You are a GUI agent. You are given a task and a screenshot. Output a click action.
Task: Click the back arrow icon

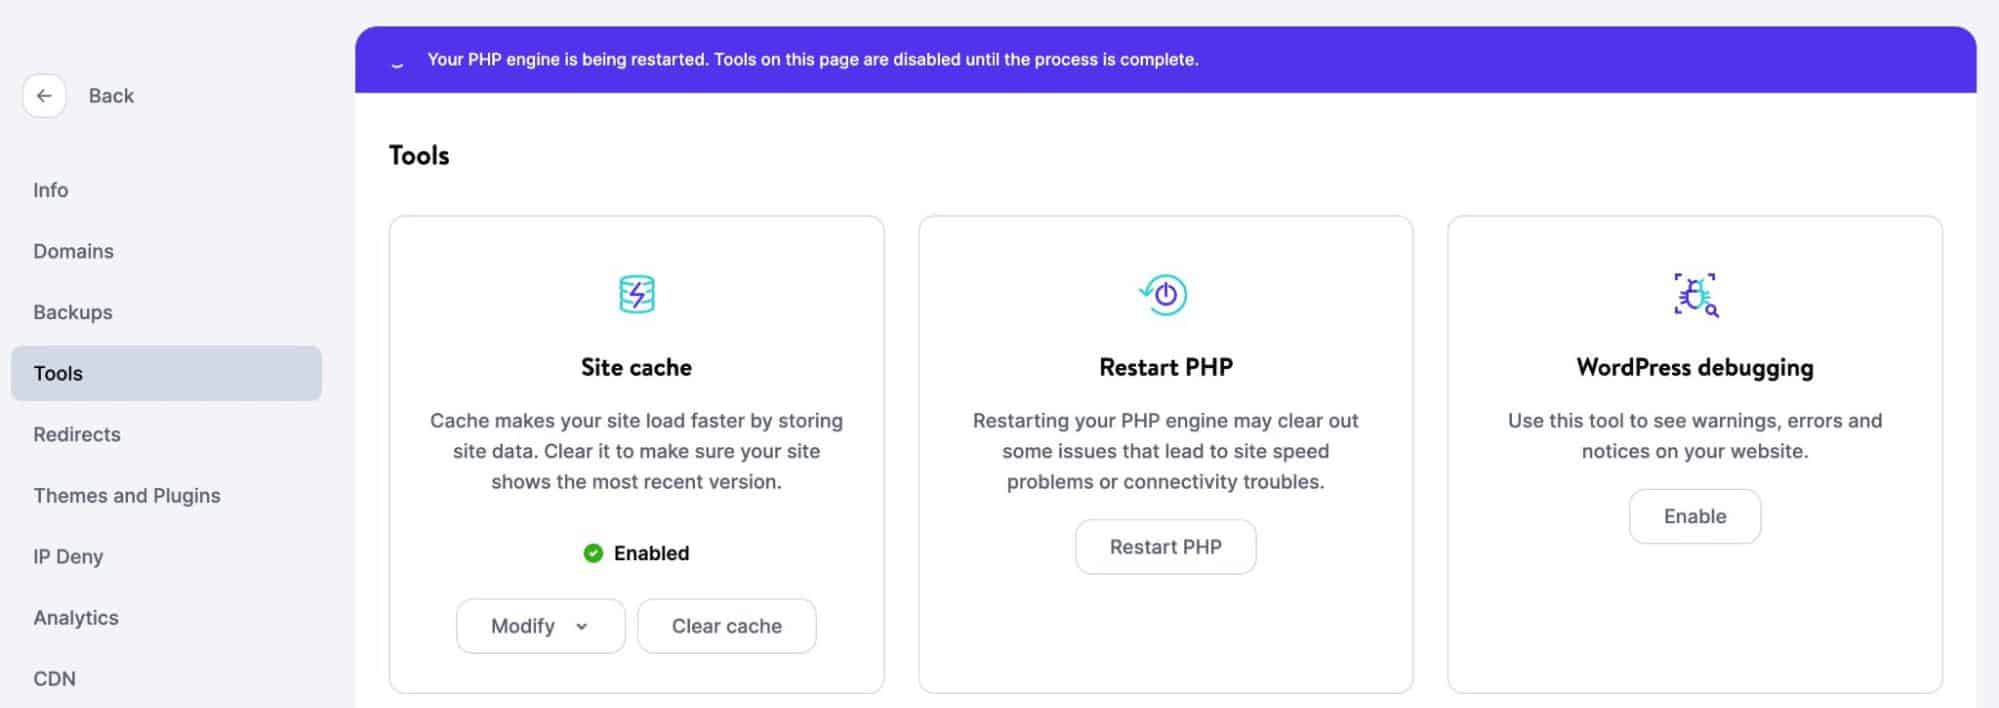(44, 95)
